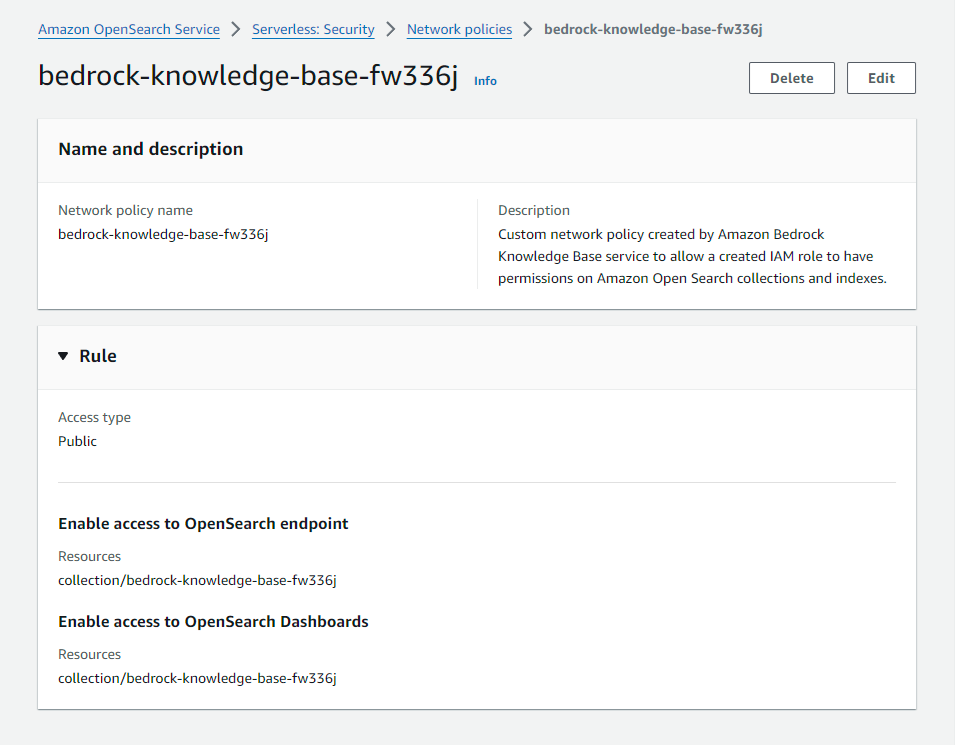Open the Info help link beside the title
Image resolution: width=955 pixels, height=745 pixels.
485,81
